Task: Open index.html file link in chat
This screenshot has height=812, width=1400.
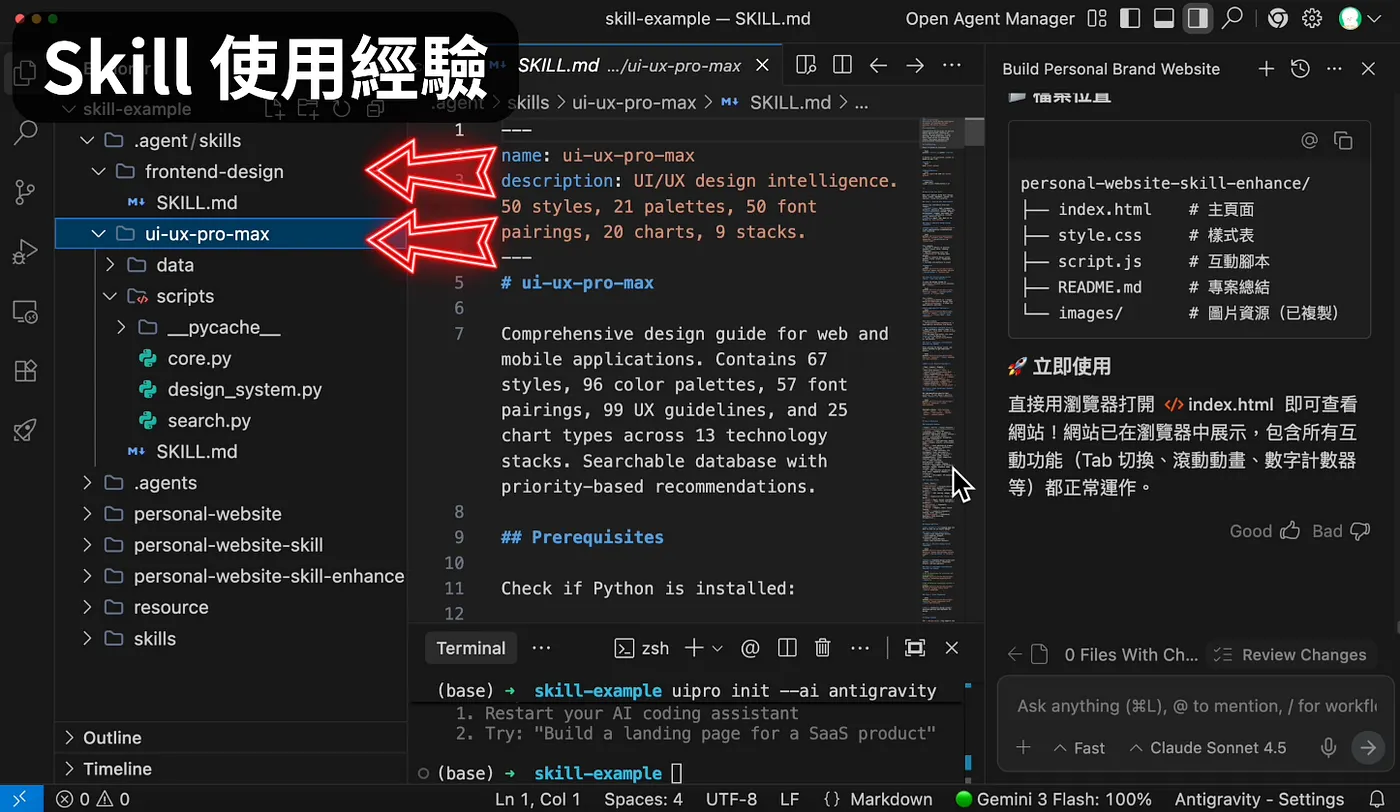Action: [1218, 405]
